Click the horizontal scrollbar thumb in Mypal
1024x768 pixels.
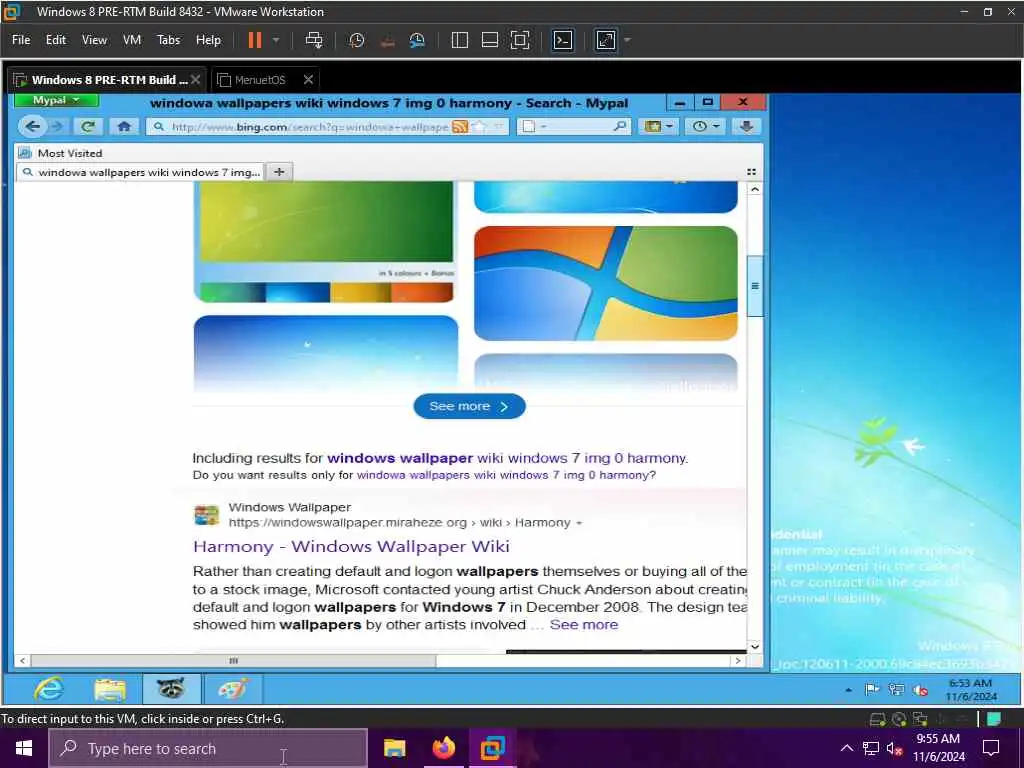click(x=233, y=661)
